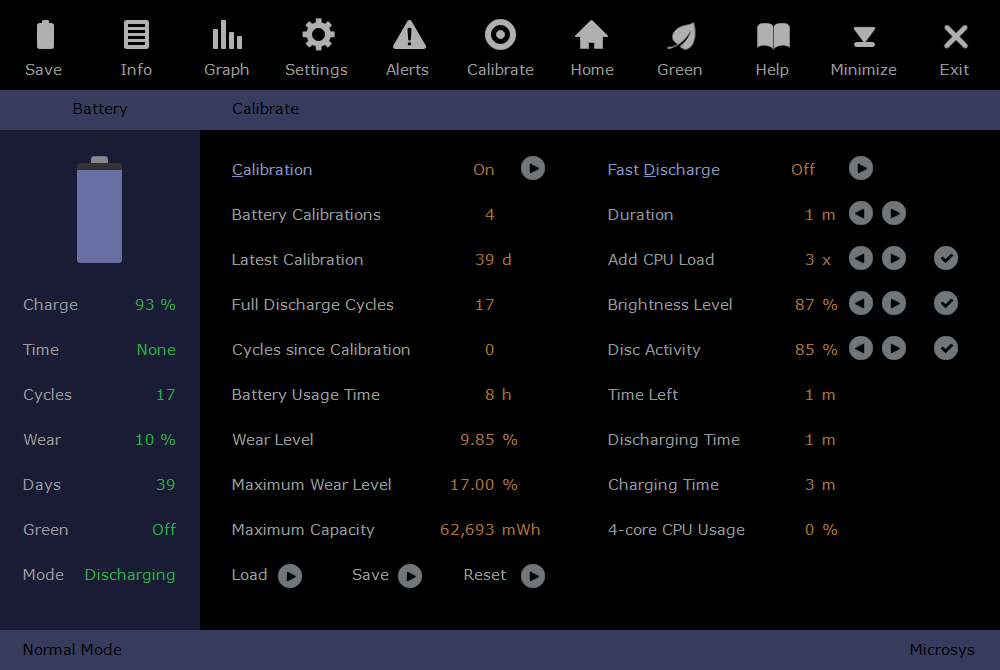Open the Alerts warning icon
Image resolution: width=1000 pixels, height=670 pixels.
[409, 35]
